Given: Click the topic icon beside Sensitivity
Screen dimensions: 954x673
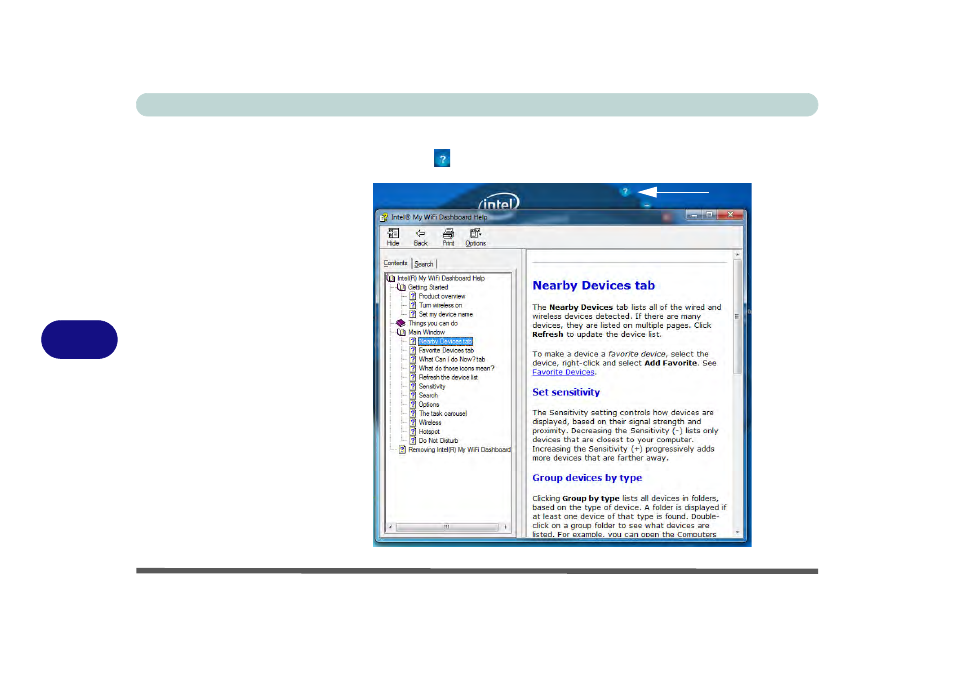Looking at the screenshot, I should point(413,386).
